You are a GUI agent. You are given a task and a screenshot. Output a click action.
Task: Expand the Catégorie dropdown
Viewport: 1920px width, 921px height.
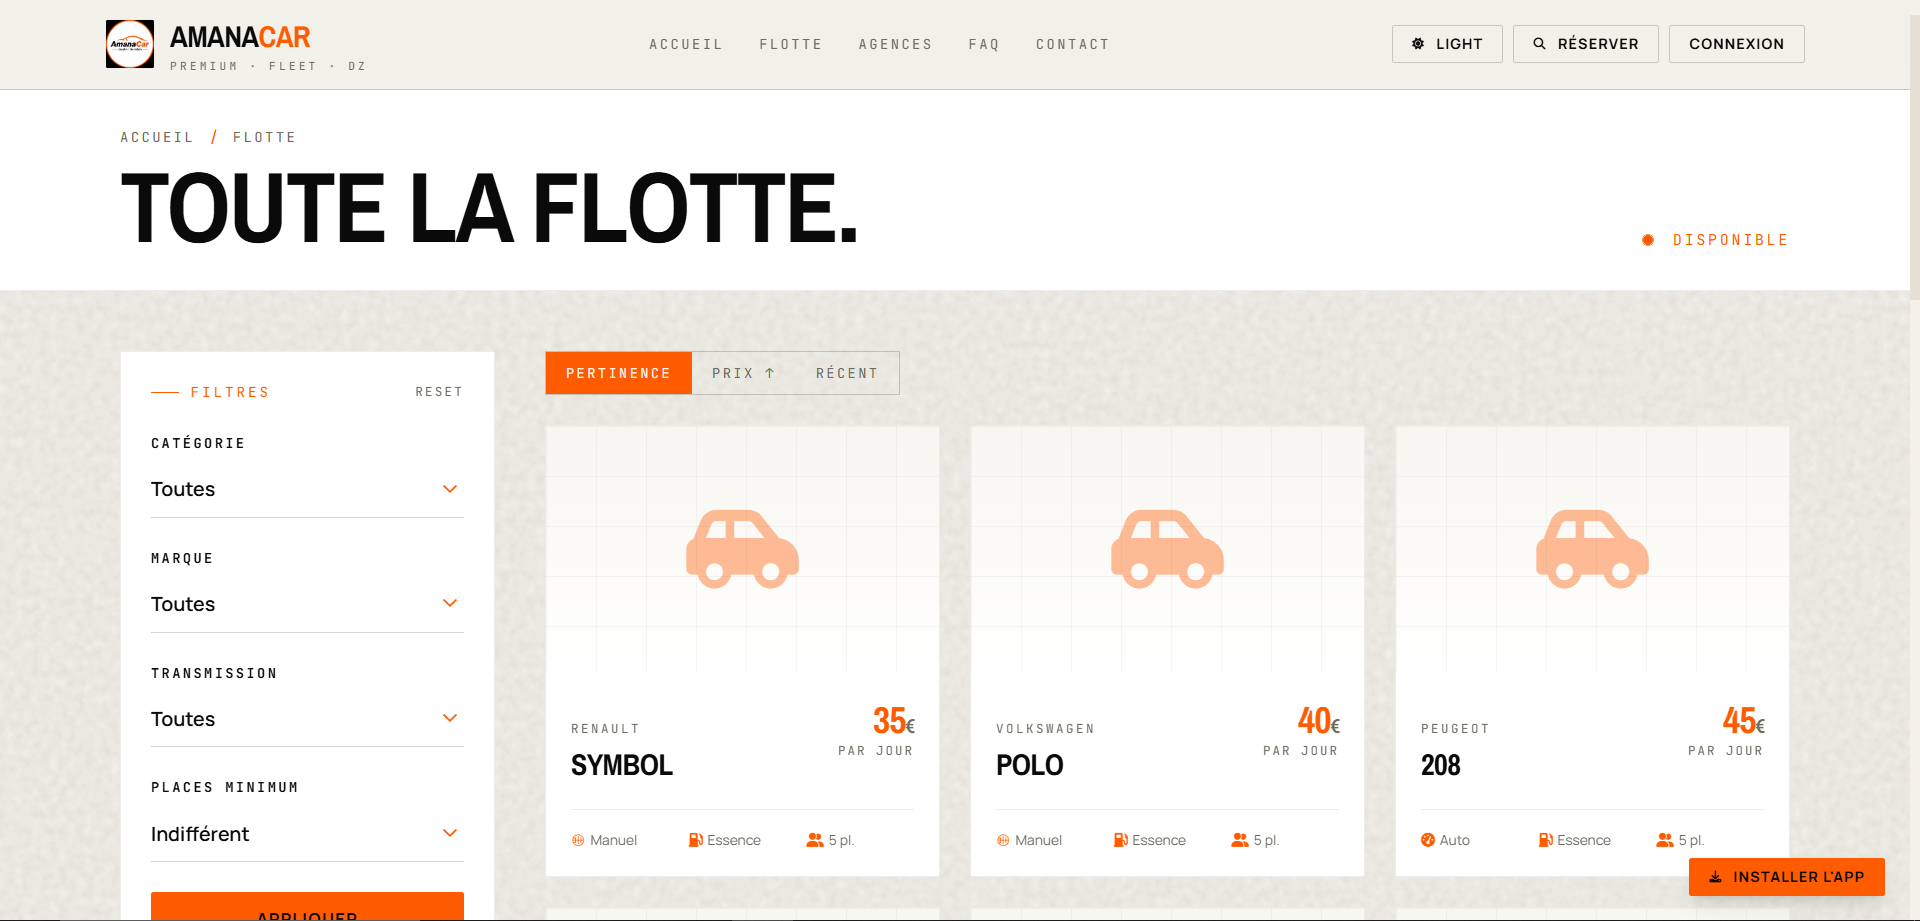pyautogui.click(x=307, y=489)
